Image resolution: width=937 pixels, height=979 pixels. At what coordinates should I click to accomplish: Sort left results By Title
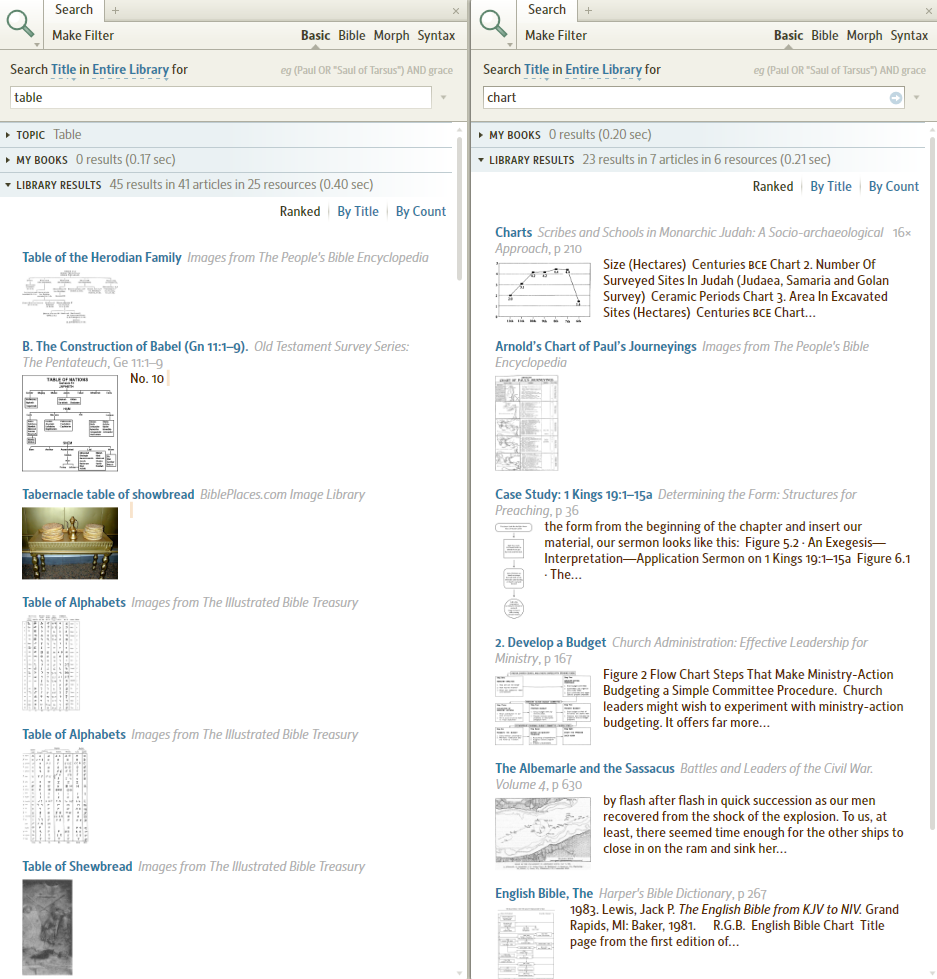tap(358, 212)
